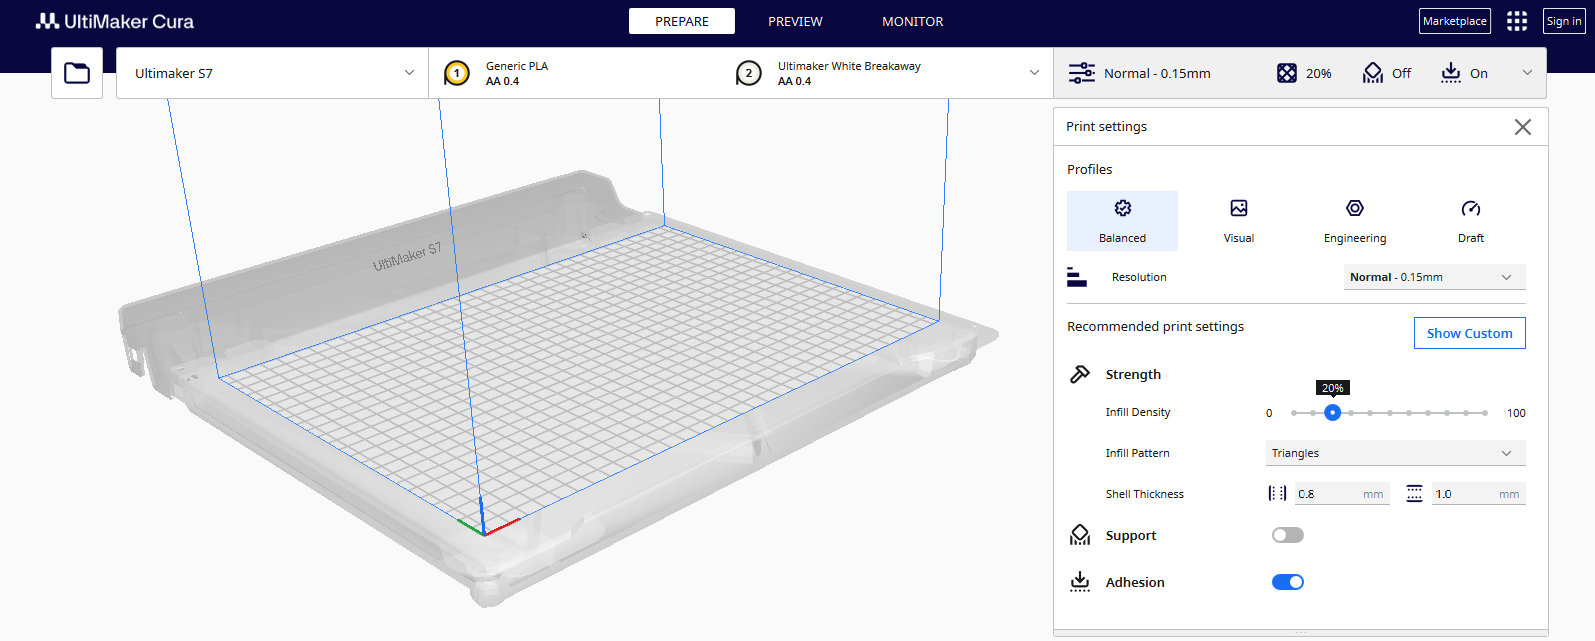The width and height of the screenshot is (1595, 641).
Task: Click the wall thickness icon
Action: click(x=1278, y=493)
